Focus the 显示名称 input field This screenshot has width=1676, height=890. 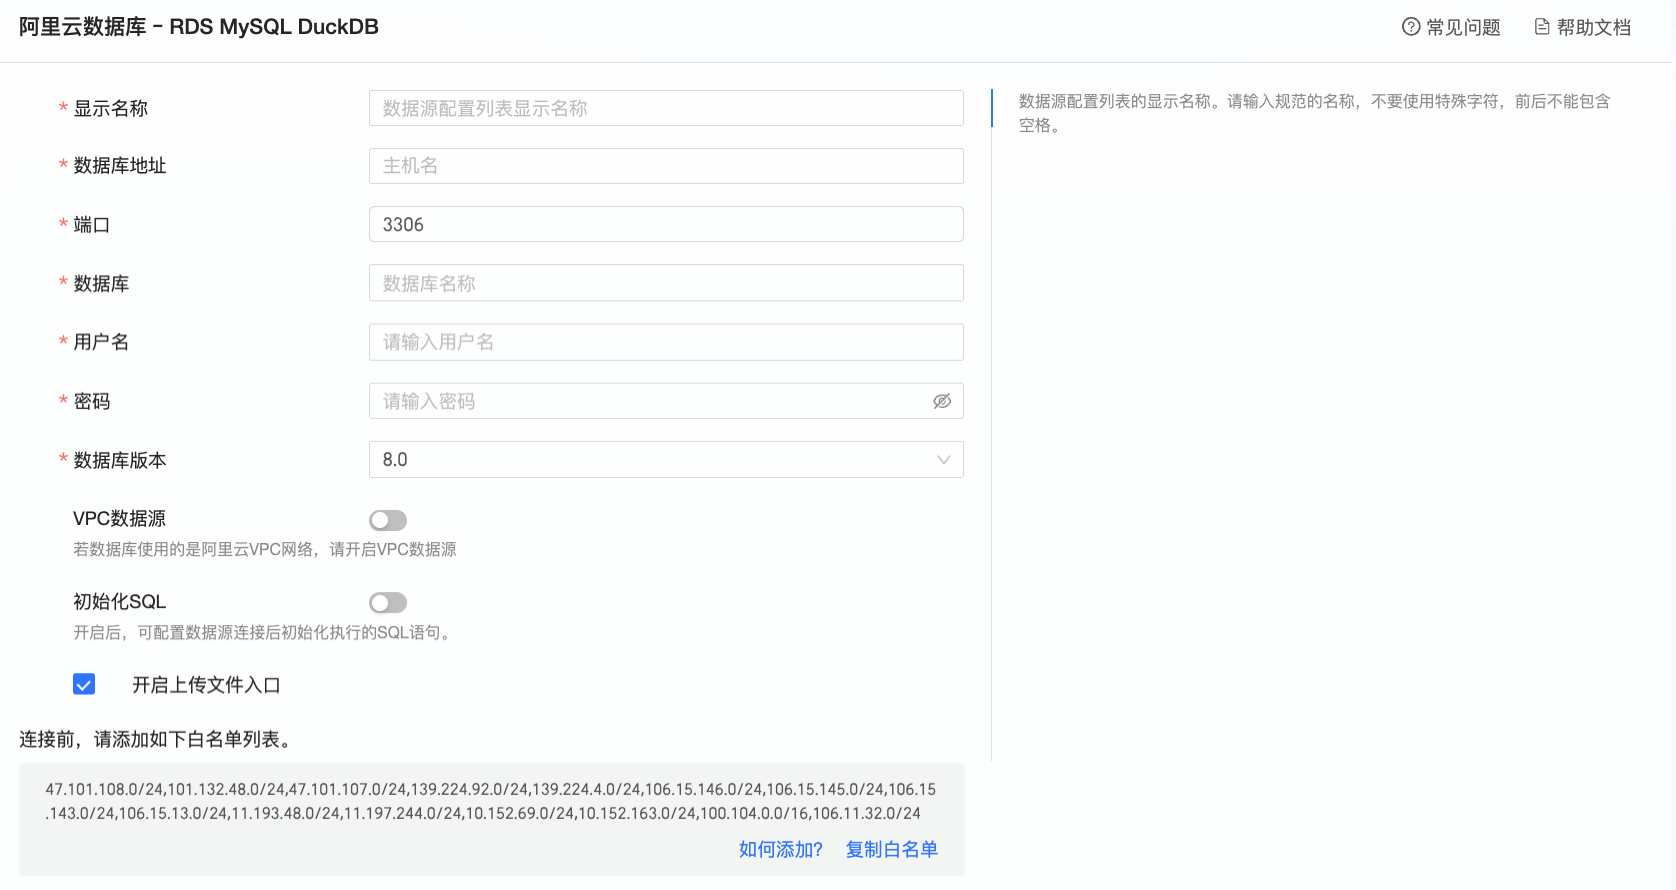click(666, 108)
